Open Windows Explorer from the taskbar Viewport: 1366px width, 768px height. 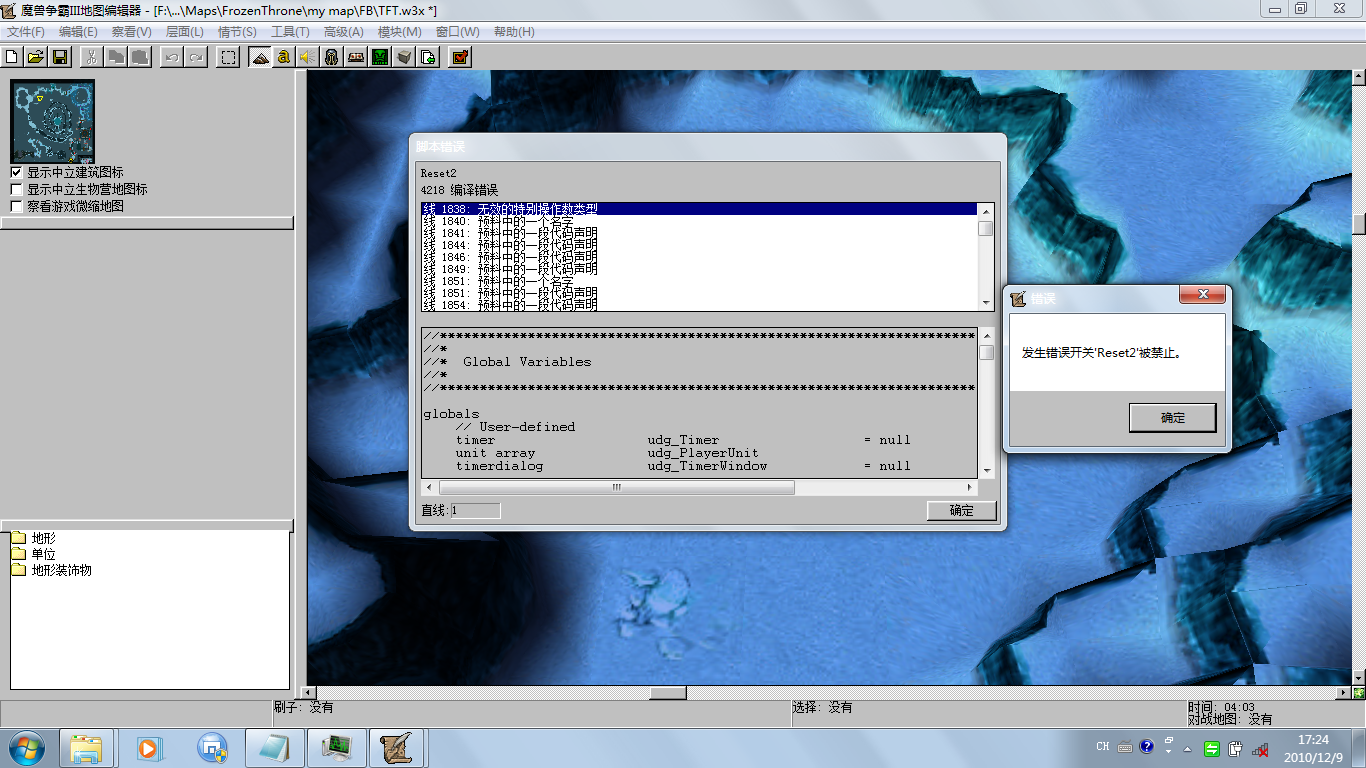click(86, 747)
